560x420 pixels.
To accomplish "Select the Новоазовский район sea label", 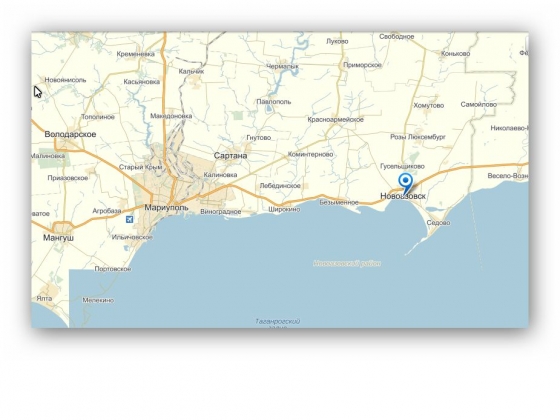I will [347, 264].
